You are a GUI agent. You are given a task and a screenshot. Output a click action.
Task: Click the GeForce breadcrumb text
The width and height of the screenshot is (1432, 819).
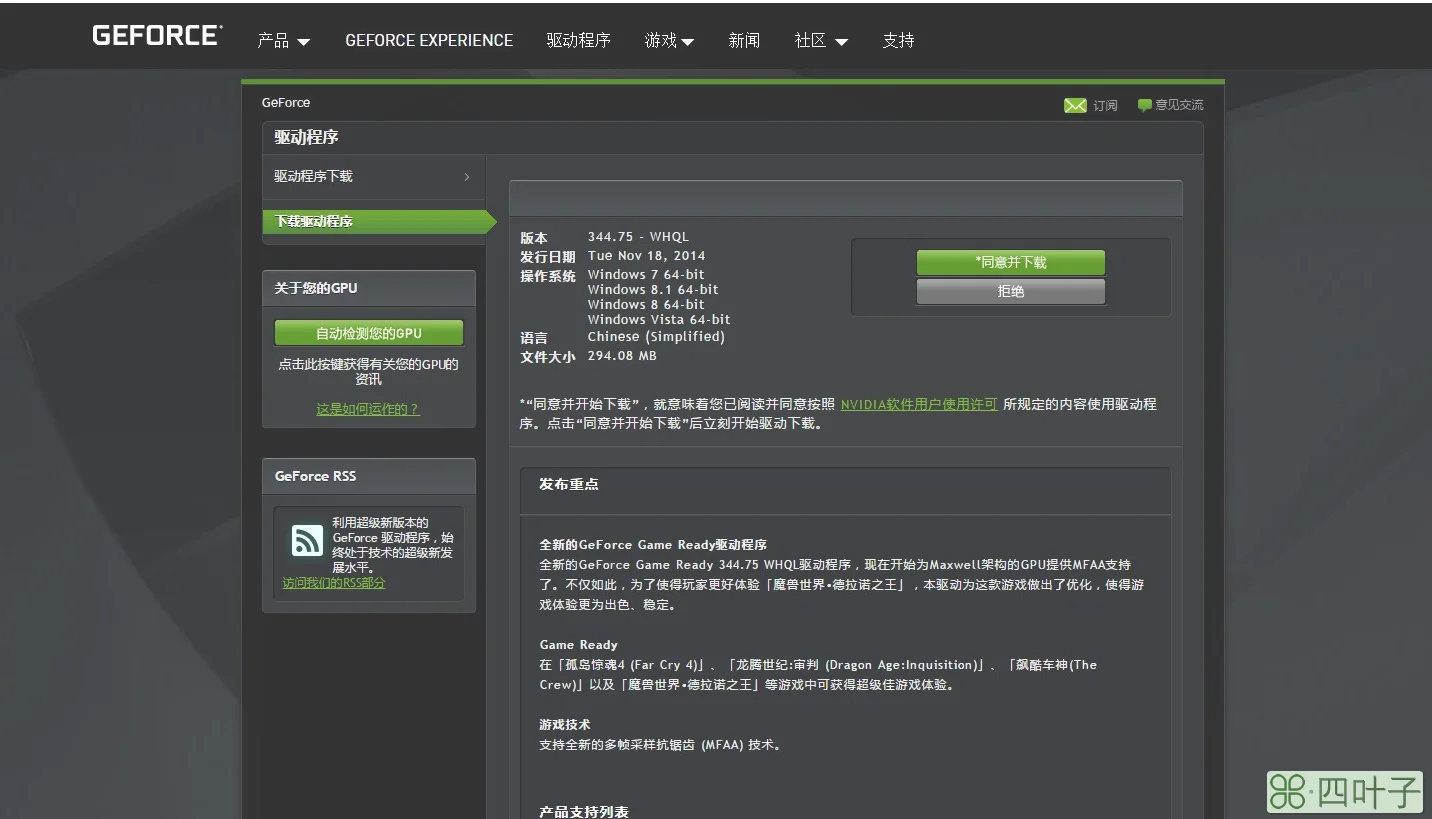coord(286,102)
